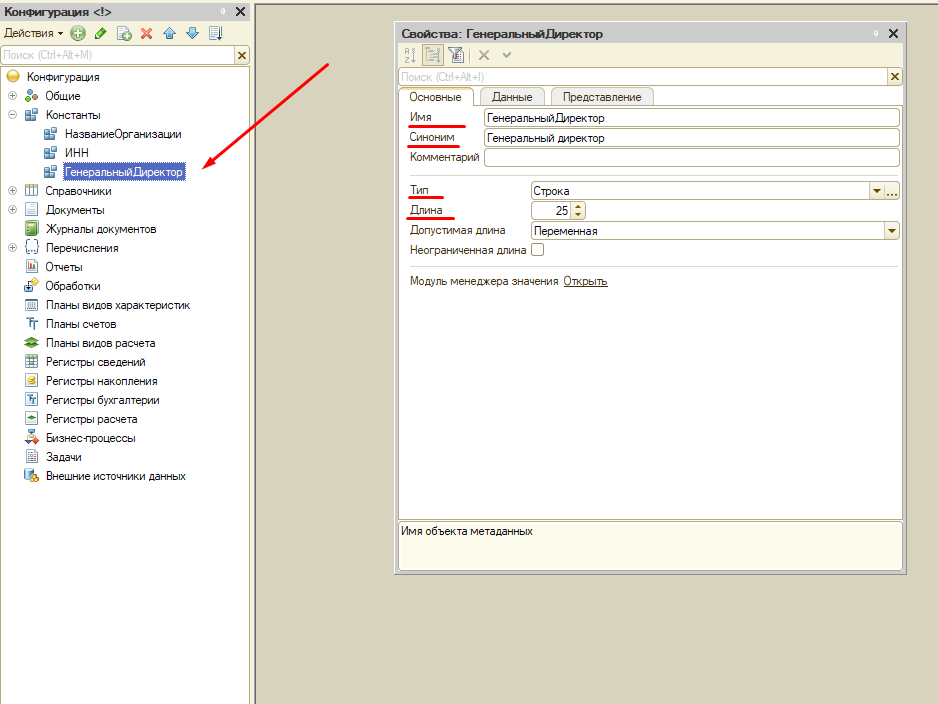Click the Регистры сведений icon

[32, 362]
